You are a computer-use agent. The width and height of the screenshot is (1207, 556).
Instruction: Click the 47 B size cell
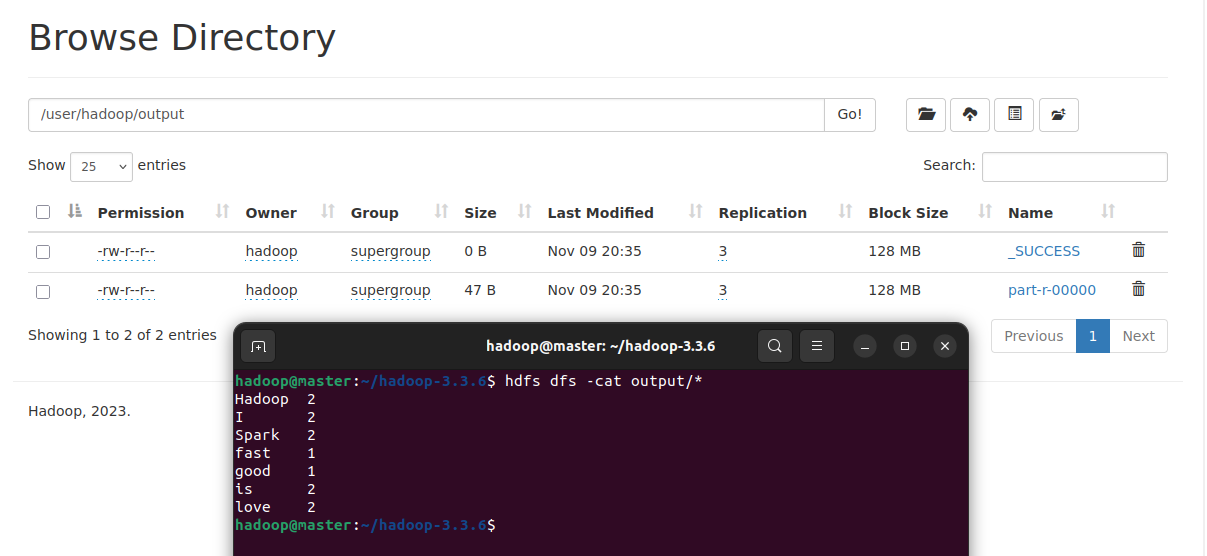pos(480,290)
